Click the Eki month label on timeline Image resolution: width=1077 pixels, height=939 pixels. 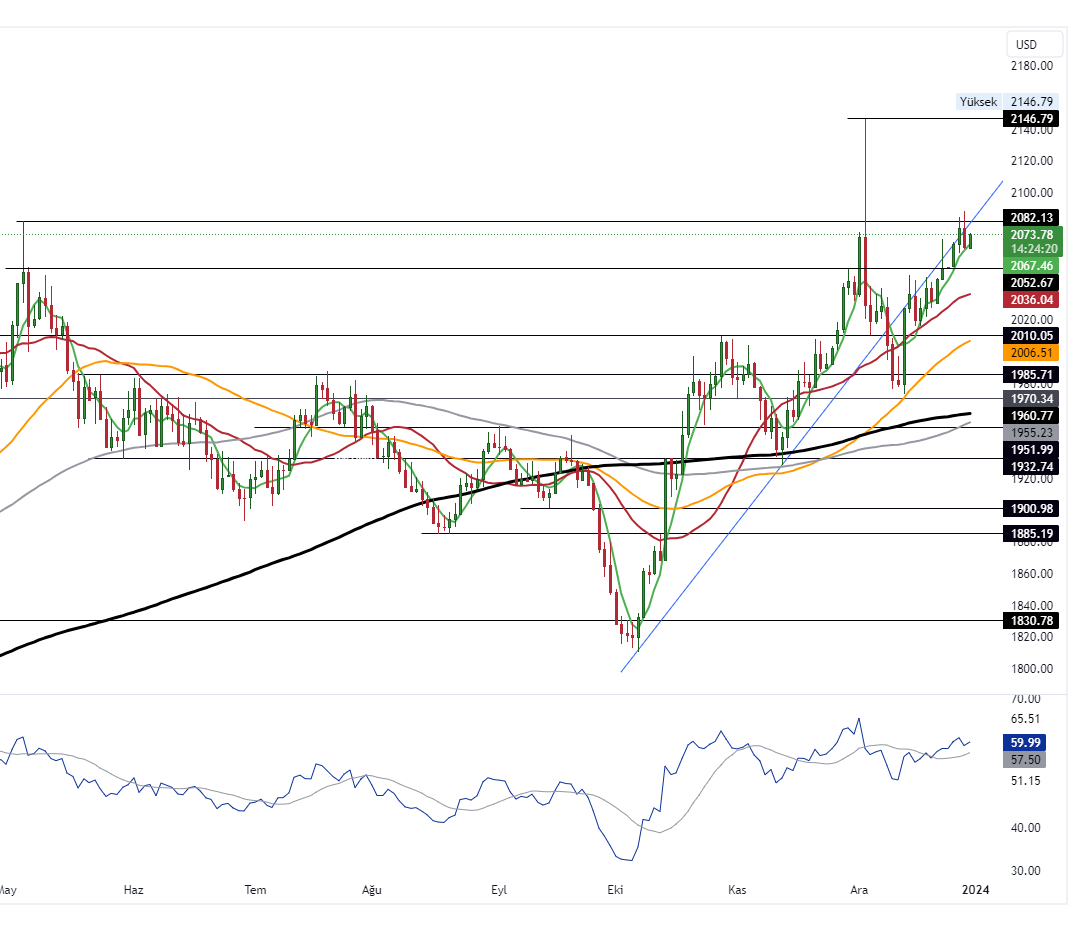point(615,889)
